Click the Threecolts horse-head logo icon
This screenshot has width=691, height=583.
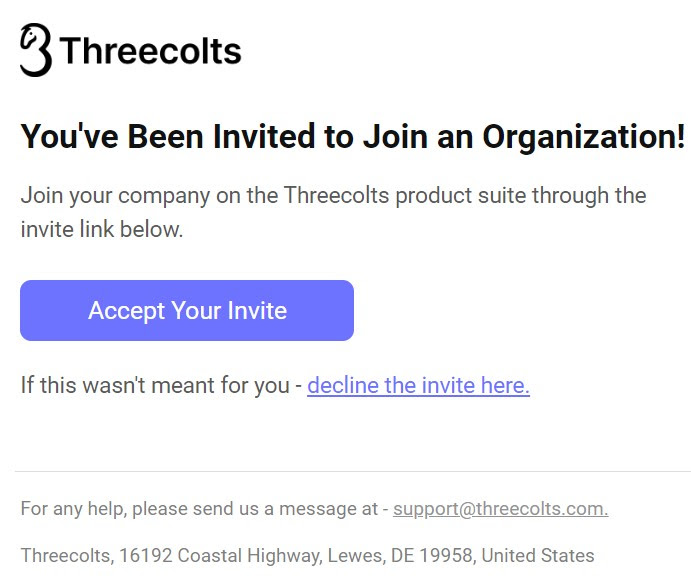(36, 50)
